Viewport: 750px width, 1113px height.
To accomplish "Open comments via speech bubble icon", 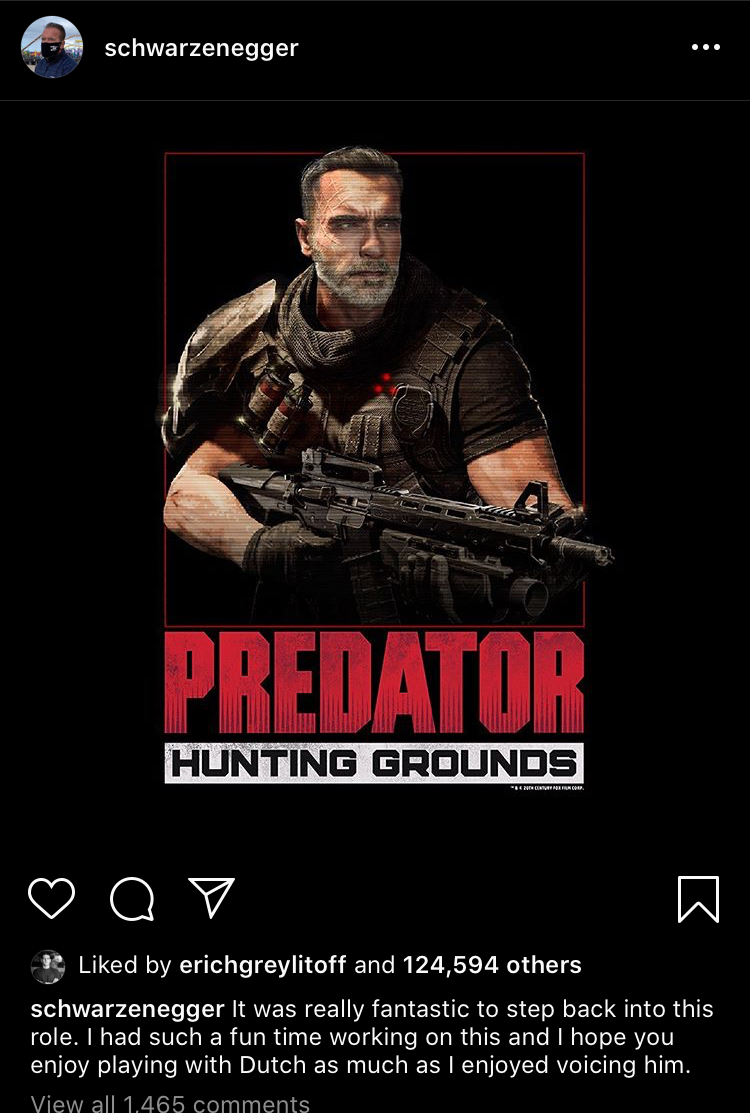I will point(132,899).
